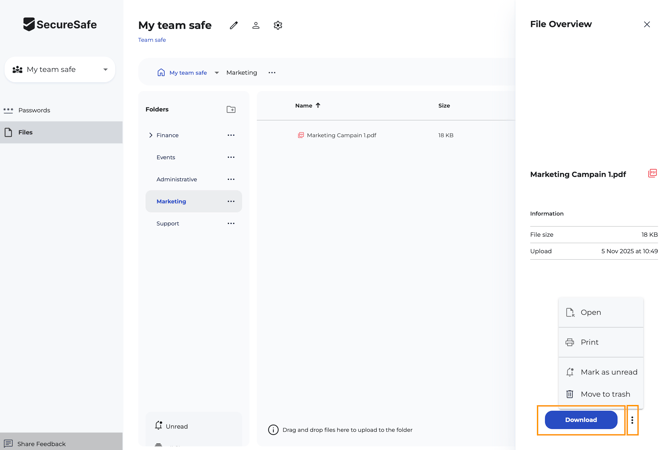Open safe settings gear icon

(278, 25)
